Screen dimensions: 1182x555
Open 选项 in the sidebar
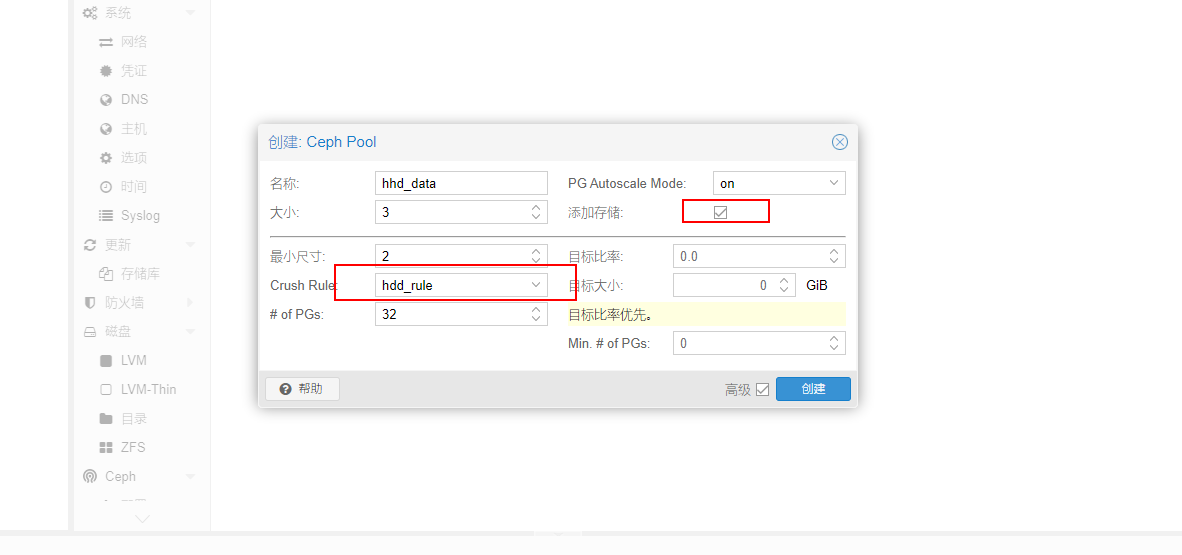[x=134, y=158]
